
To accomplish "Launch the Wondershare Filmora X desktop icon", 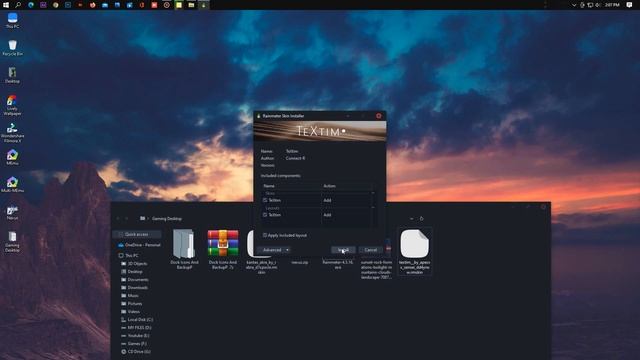I will click(12, 132).
